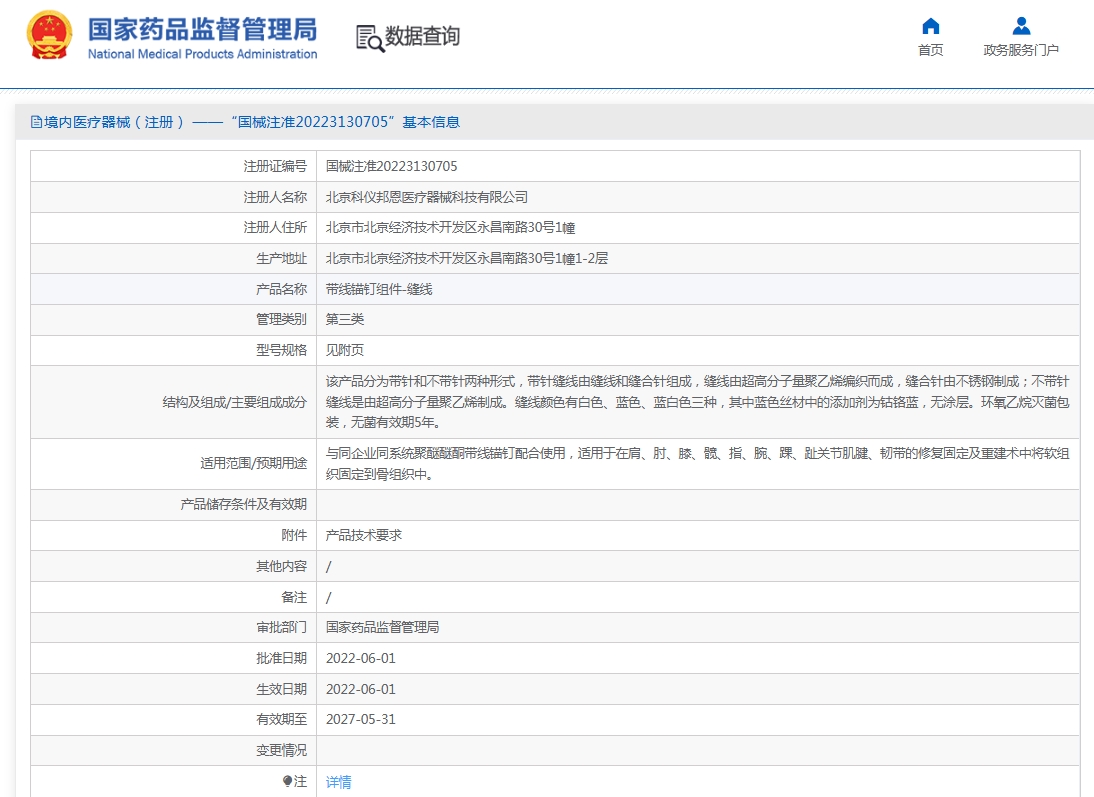Click the 产品储存条件及有效期 label
Image resolution: width=1094 pixels, height=797 pixels.
(243, 504)
